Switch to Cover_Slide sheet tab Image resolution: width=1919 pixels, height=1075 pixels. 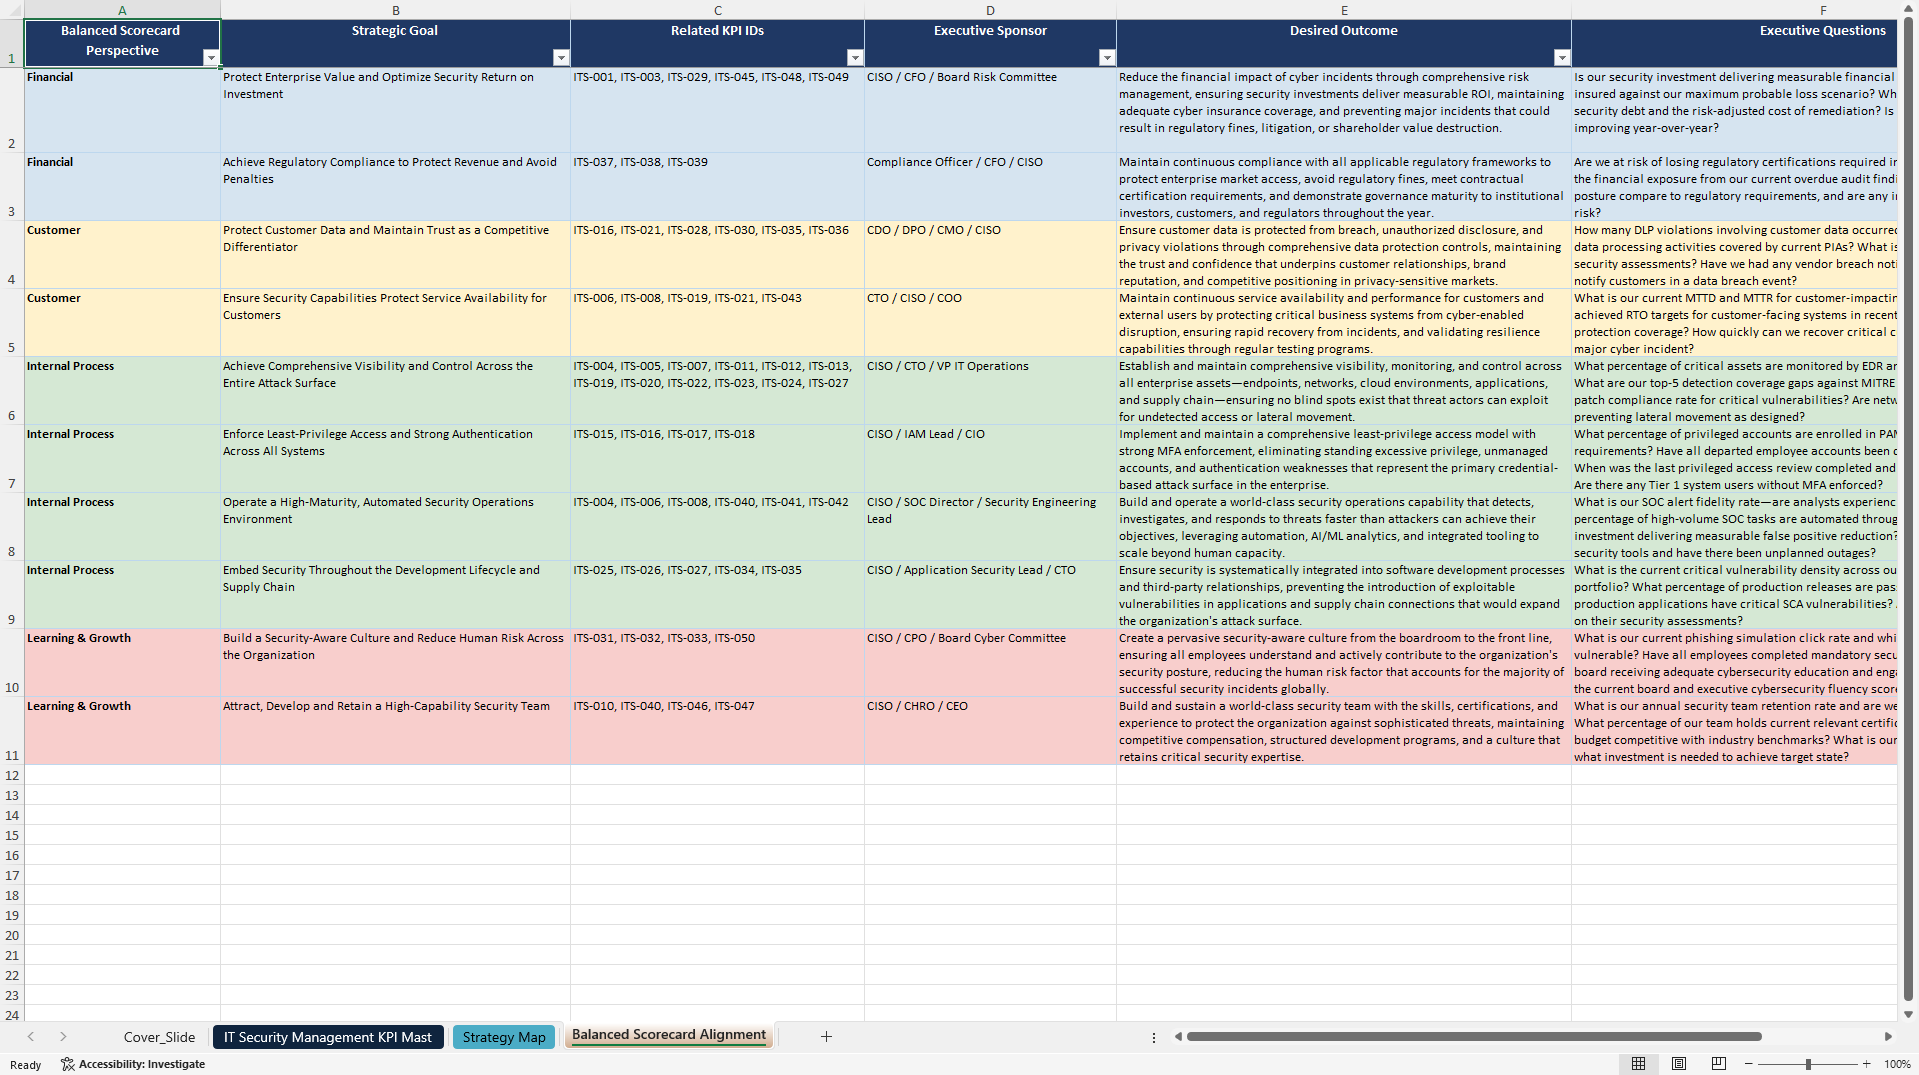tap(159, 1037)
